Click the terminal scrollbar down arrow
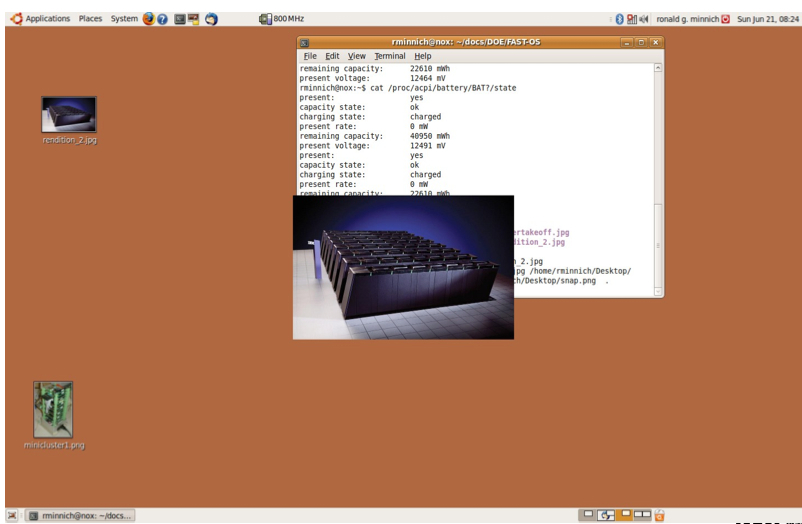Screen dimensions: 802x524 tap(658, 292)
